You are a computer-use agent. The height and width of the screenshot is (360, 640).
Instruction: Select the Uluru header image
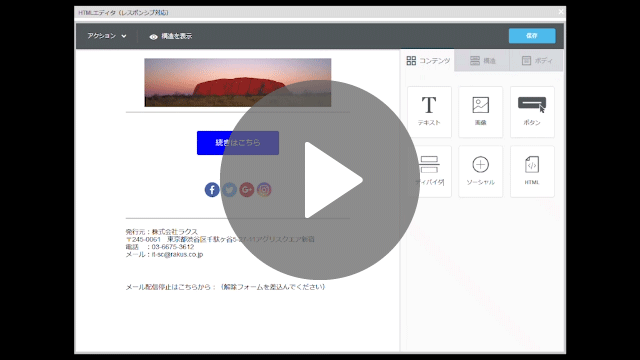(x=238, y=82)
